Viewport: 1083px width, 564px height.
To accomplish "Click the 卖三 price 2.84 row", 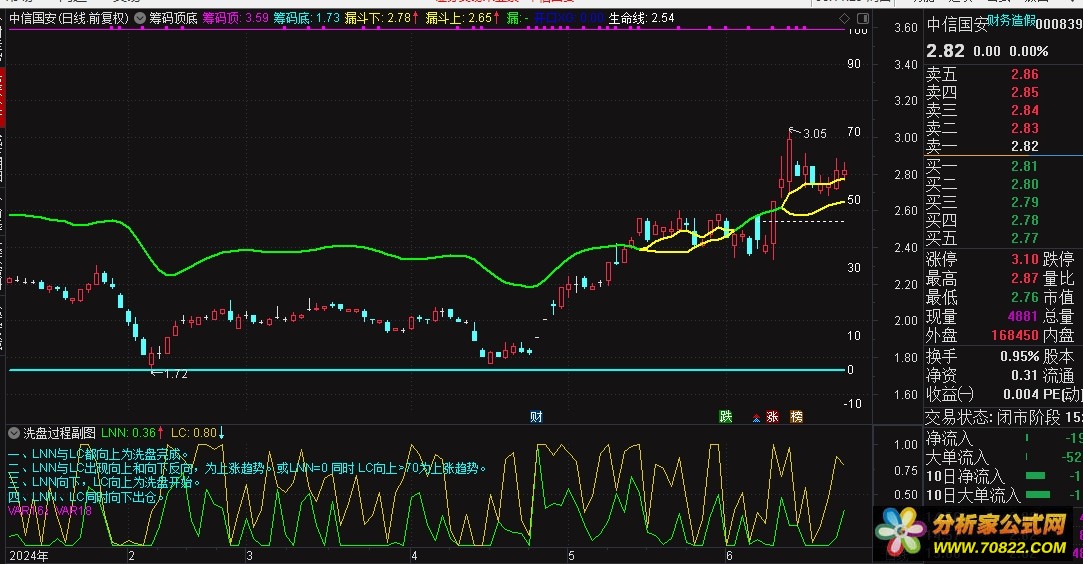I will point(982,110).
